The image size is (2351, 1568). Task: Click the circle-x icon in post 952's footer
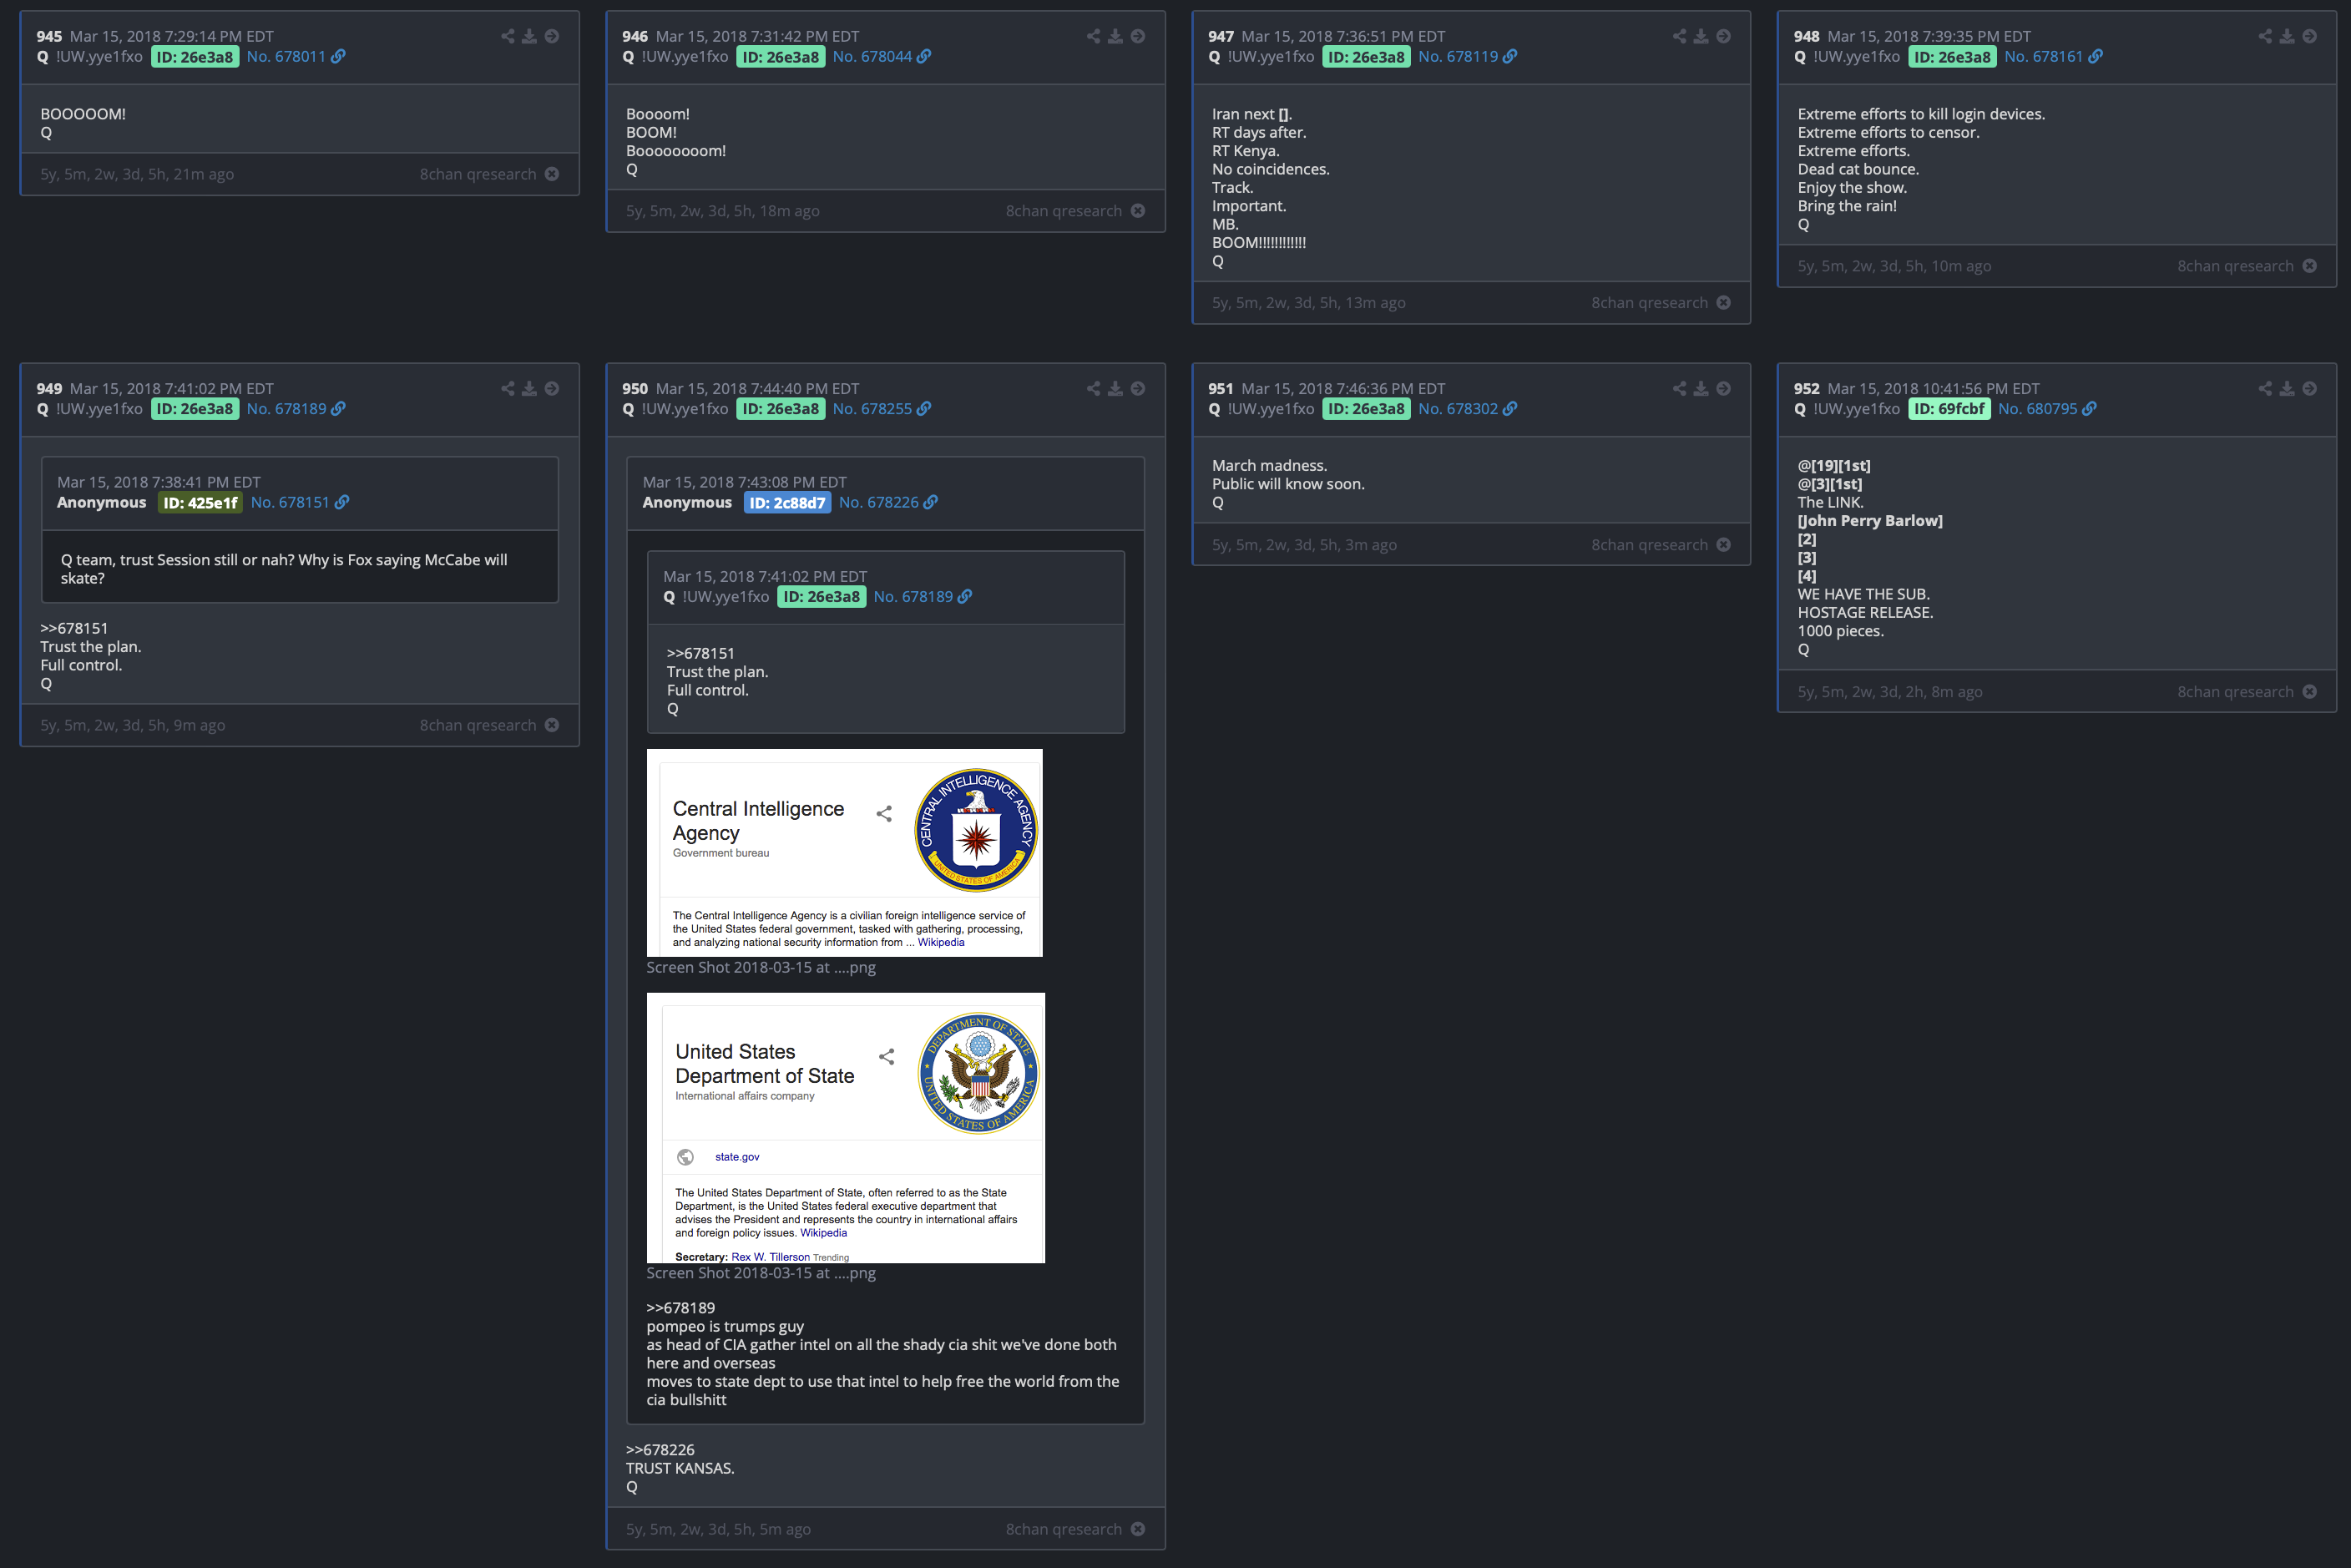point(2310,692)
